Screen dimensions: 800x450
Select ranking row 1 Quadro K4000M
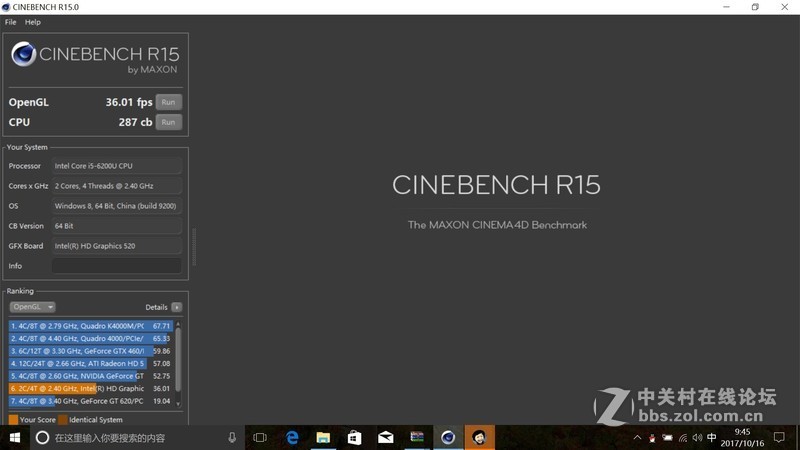coord(90,326)
